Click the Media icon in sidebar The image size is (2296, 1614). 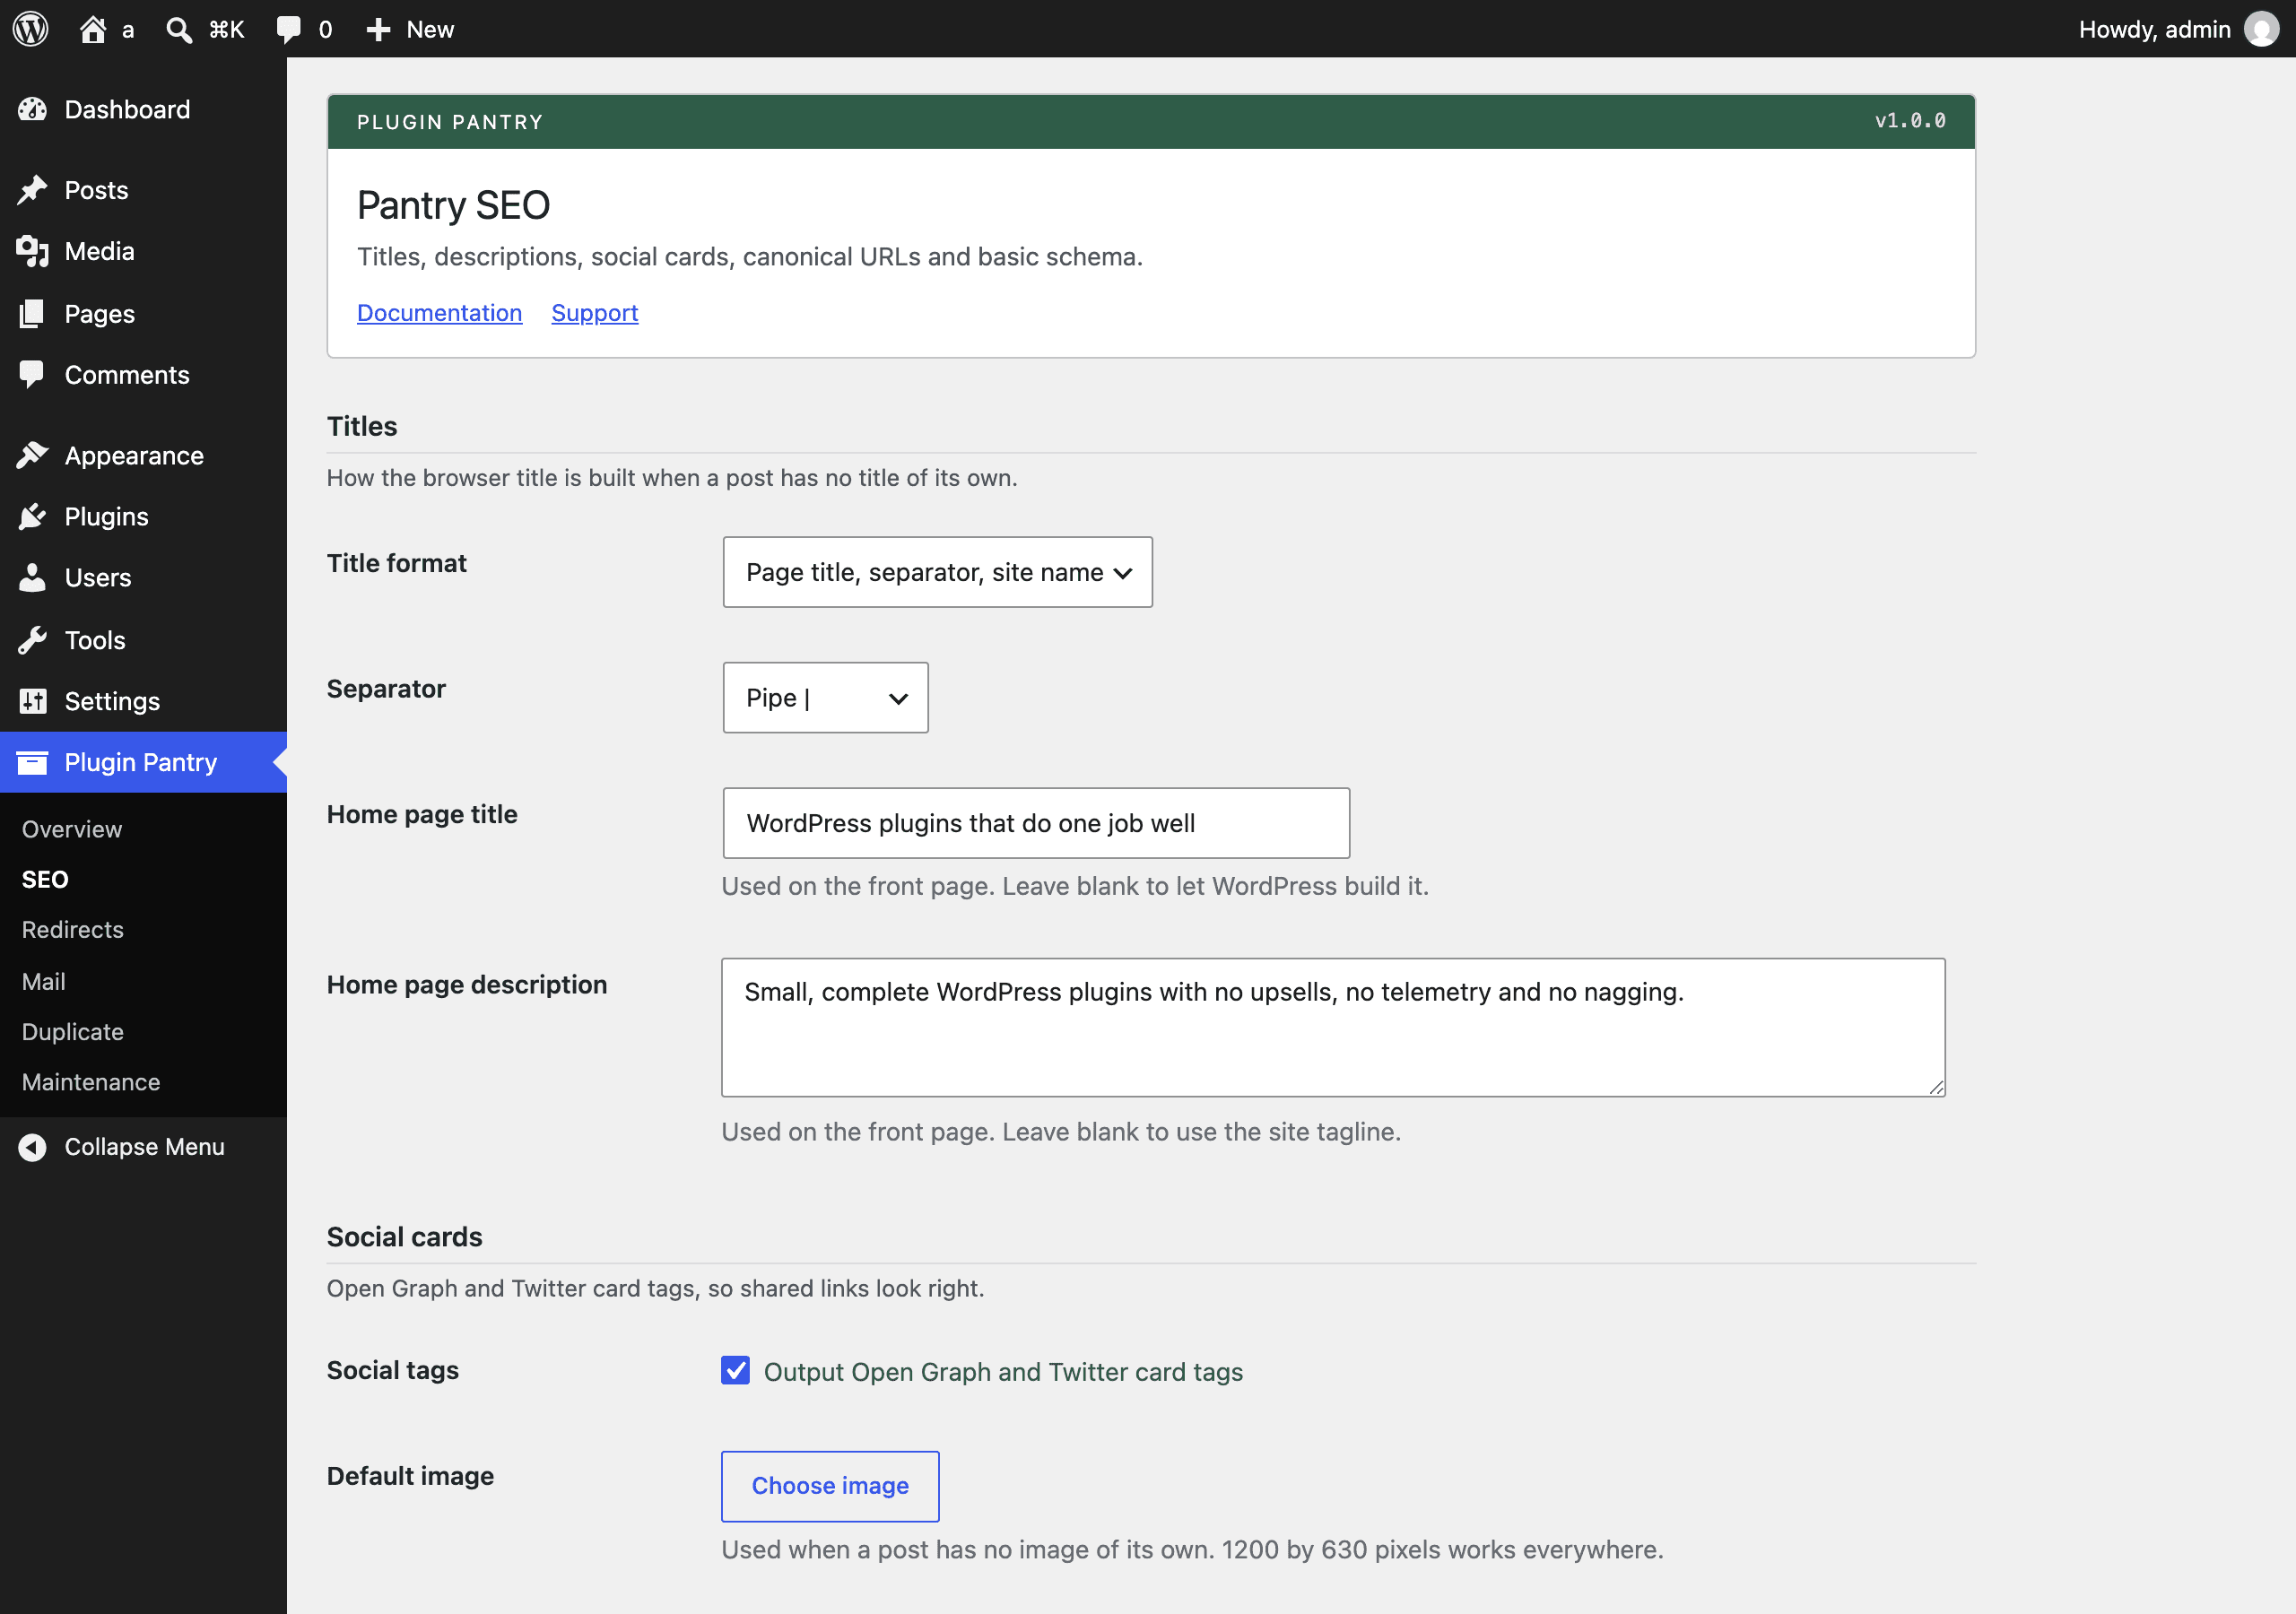point(32,251)
